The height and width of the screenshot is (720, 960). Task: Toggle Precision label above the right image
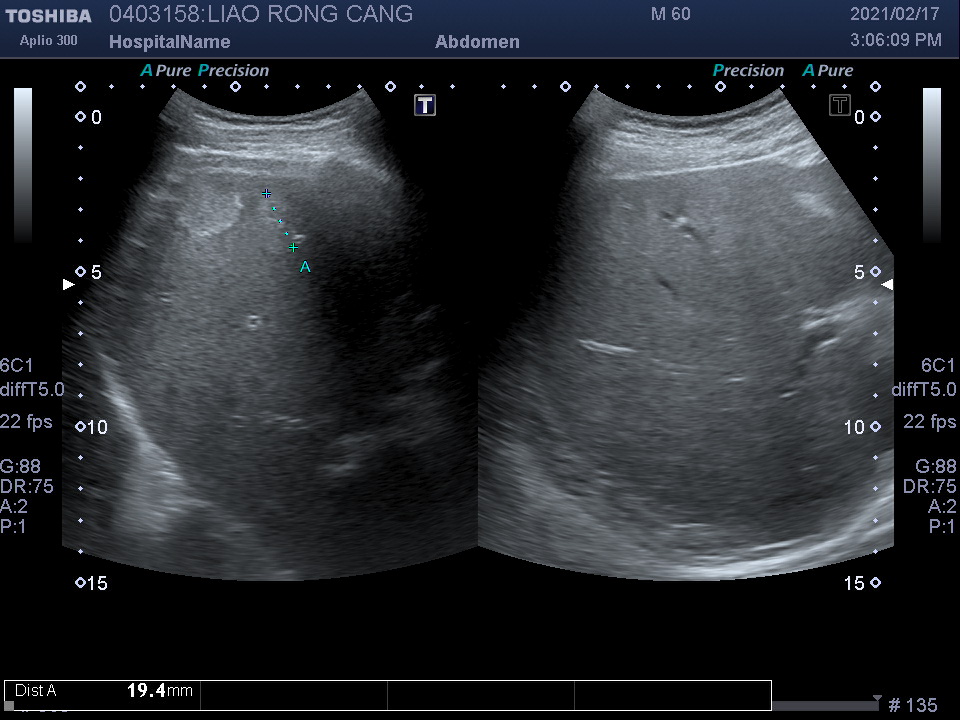748,71
